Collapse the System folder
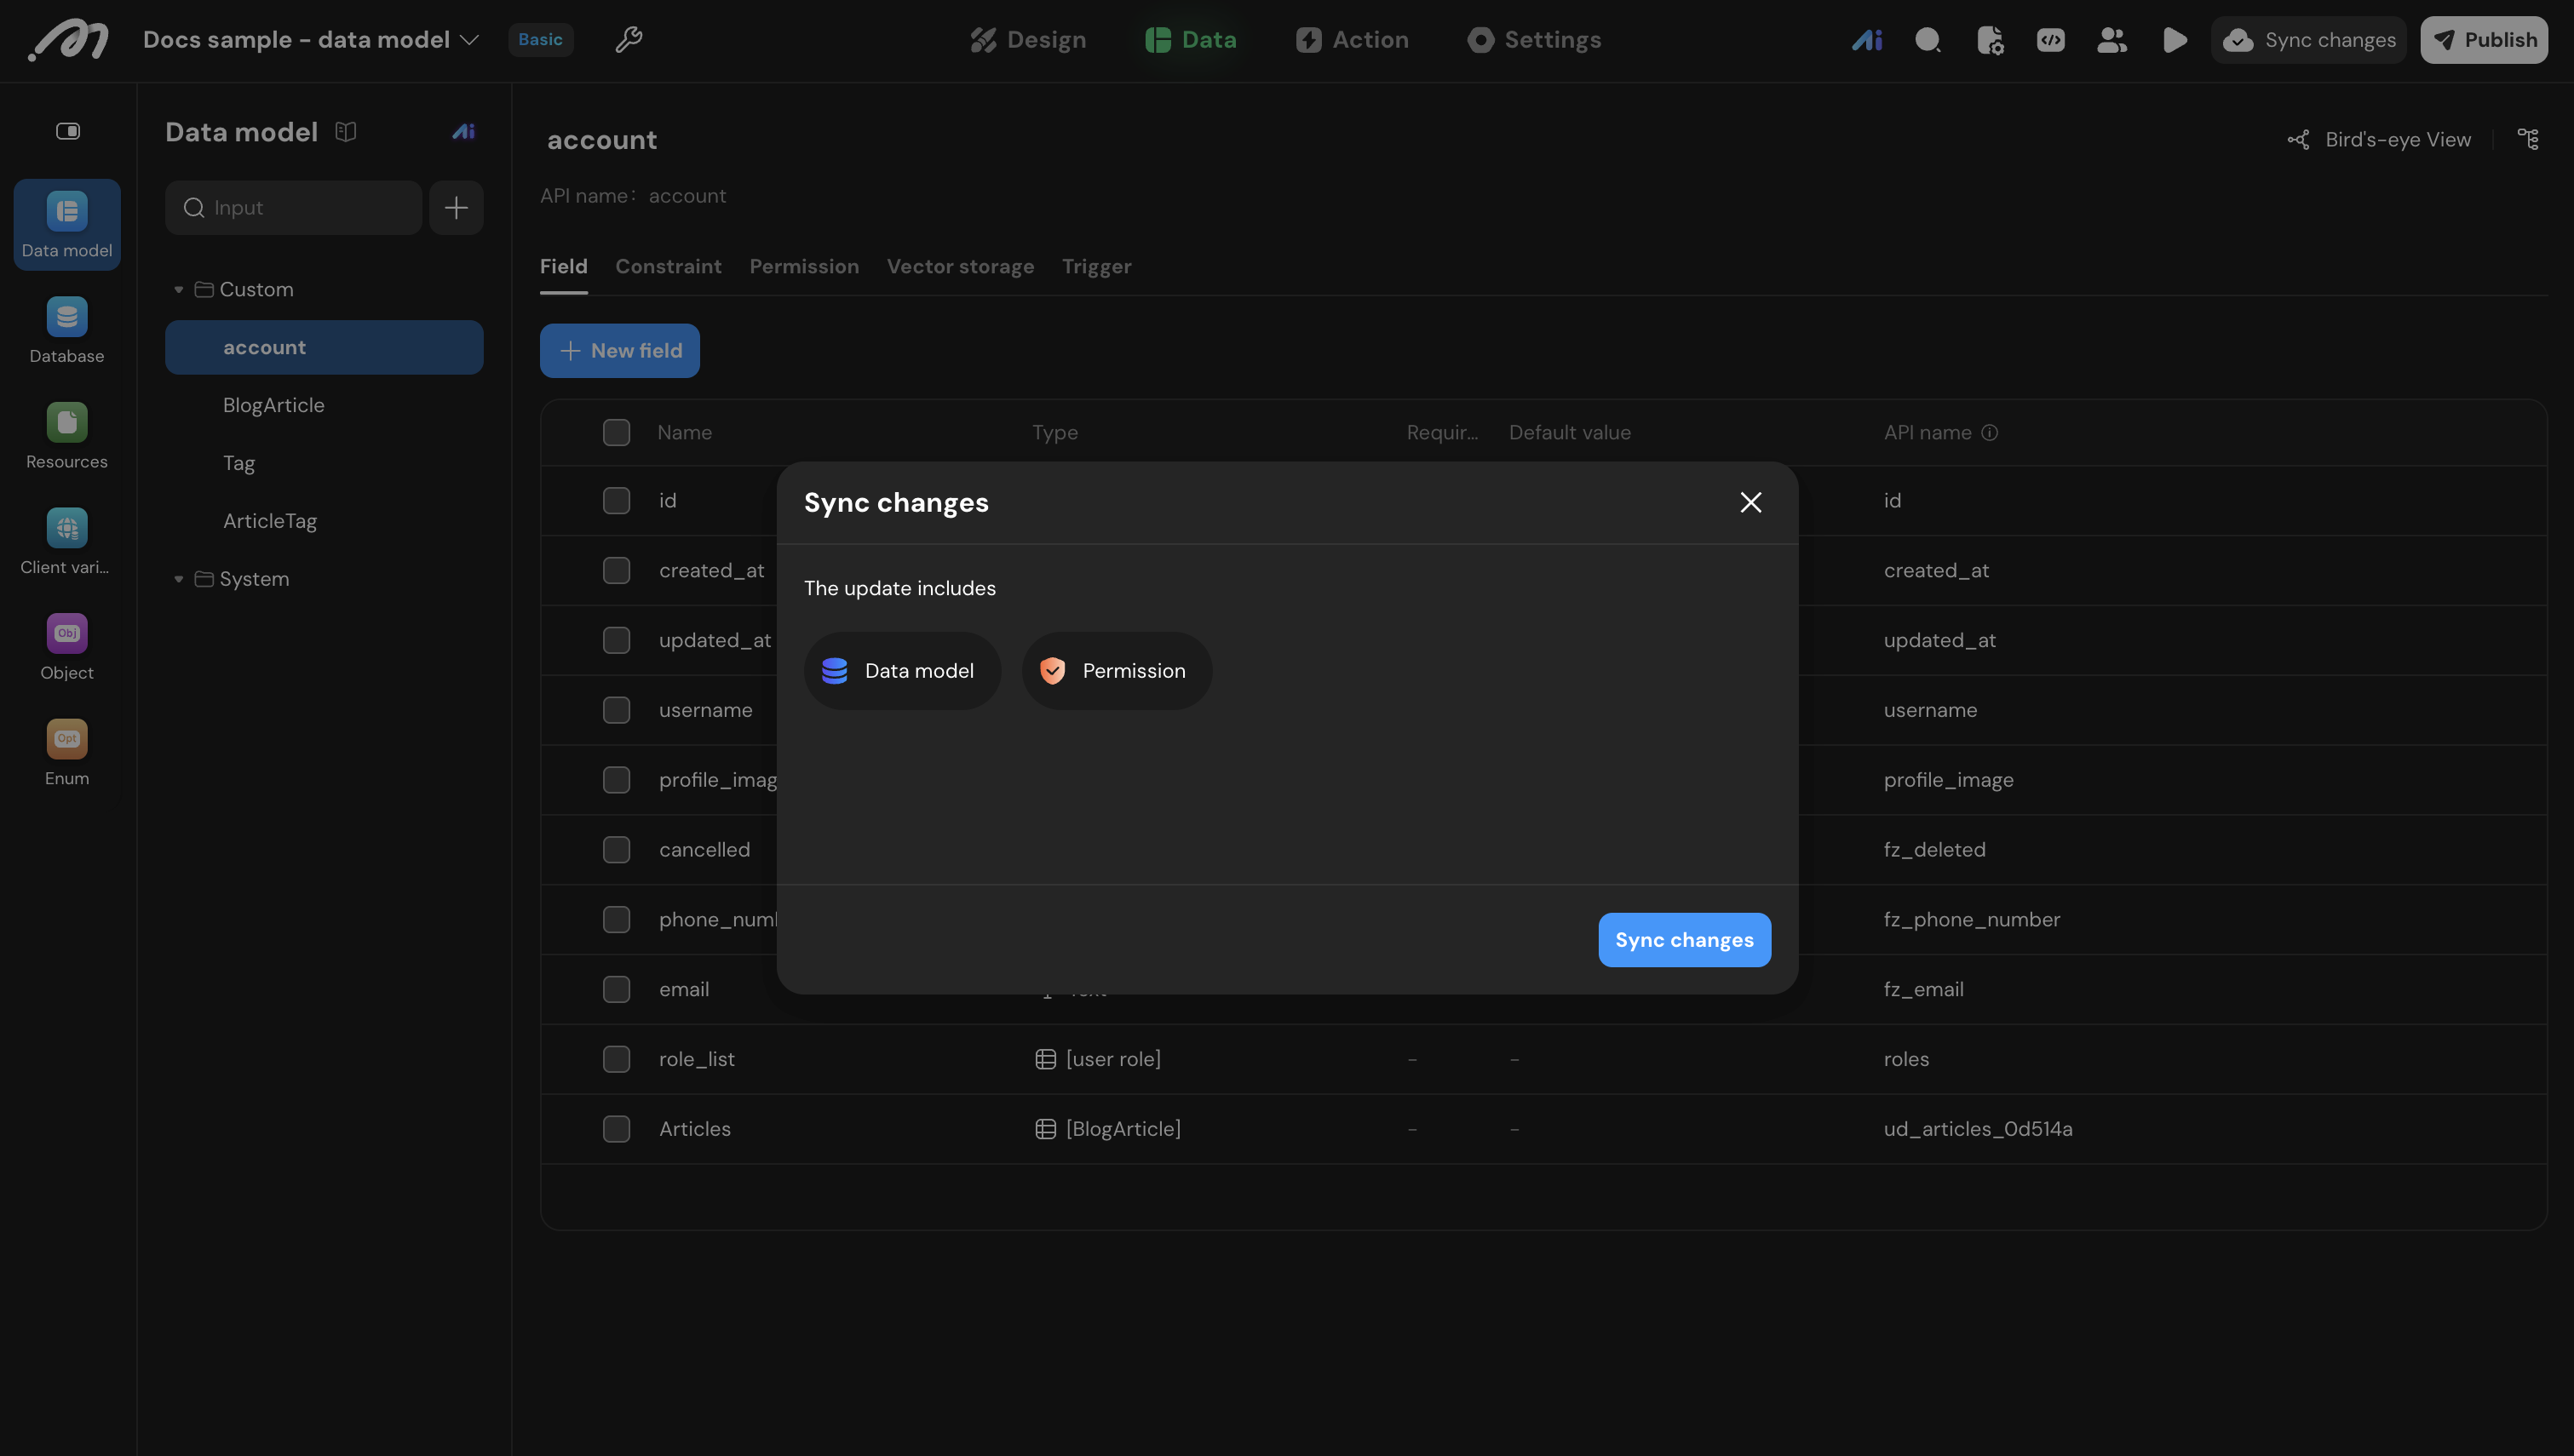 179,579
